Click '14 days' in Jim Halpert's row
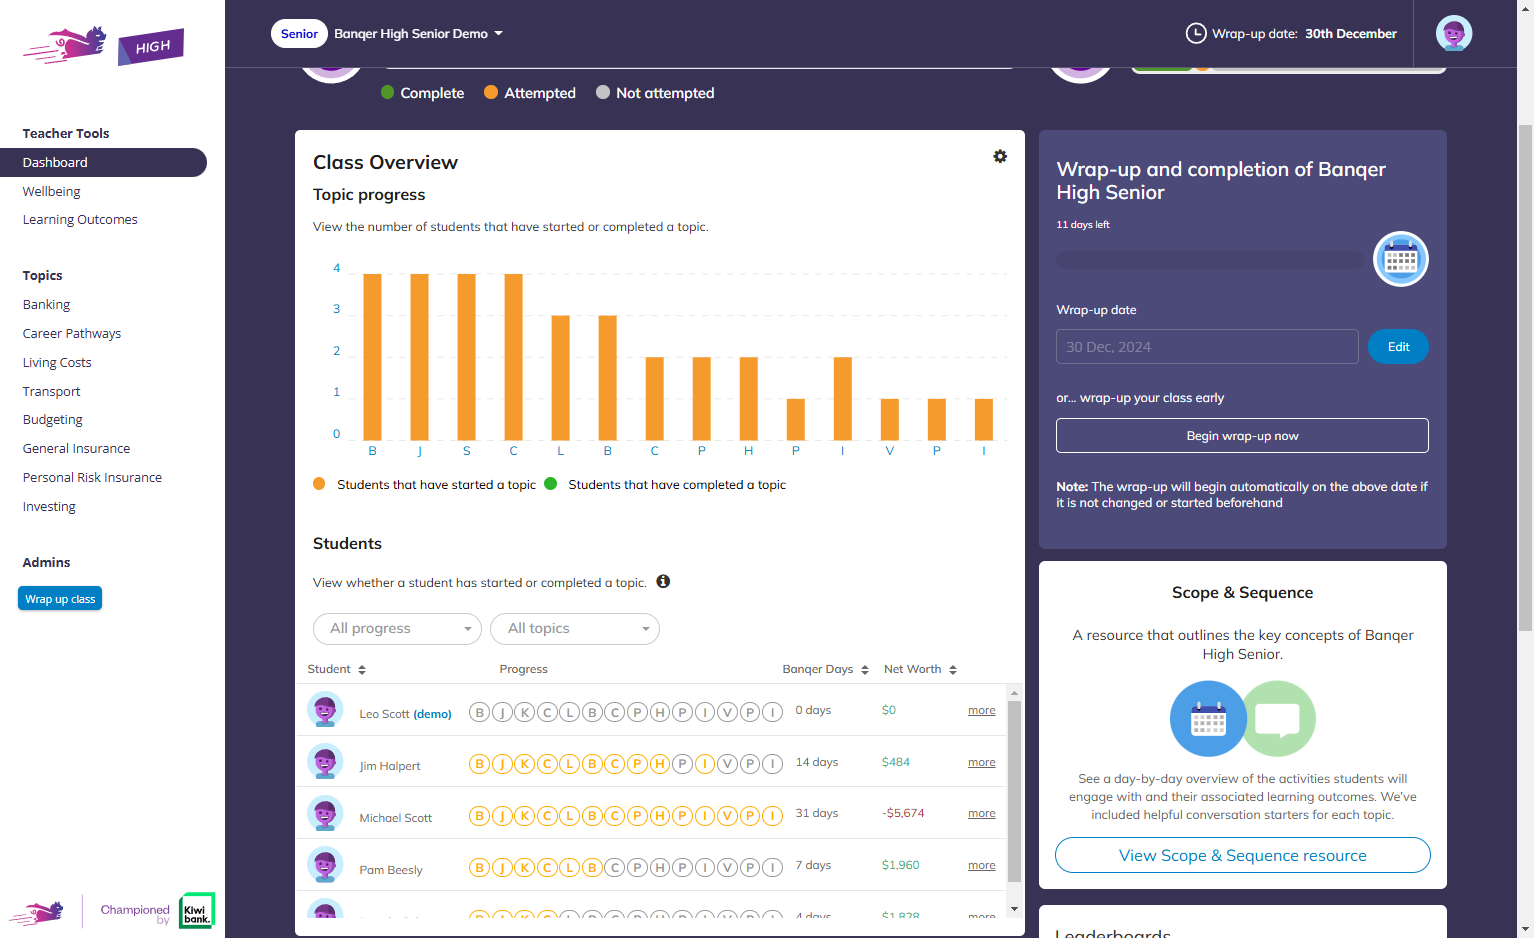This screenshot has height=938, width=1534. click(x=816, y=762)
